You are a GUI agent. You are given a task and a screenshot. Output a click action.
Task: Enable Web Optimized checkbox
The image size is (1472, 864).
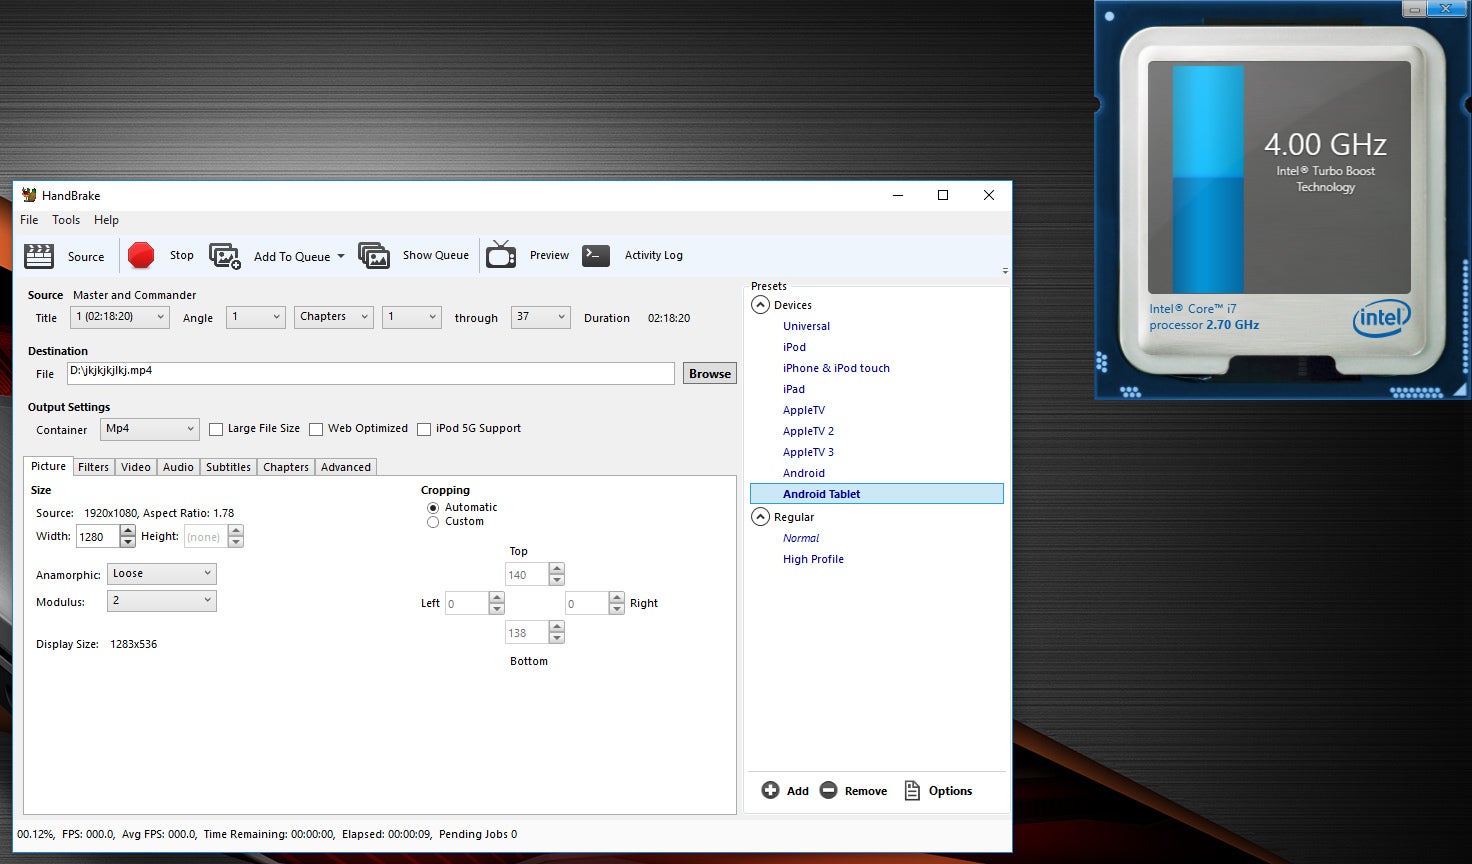point(316,429)
